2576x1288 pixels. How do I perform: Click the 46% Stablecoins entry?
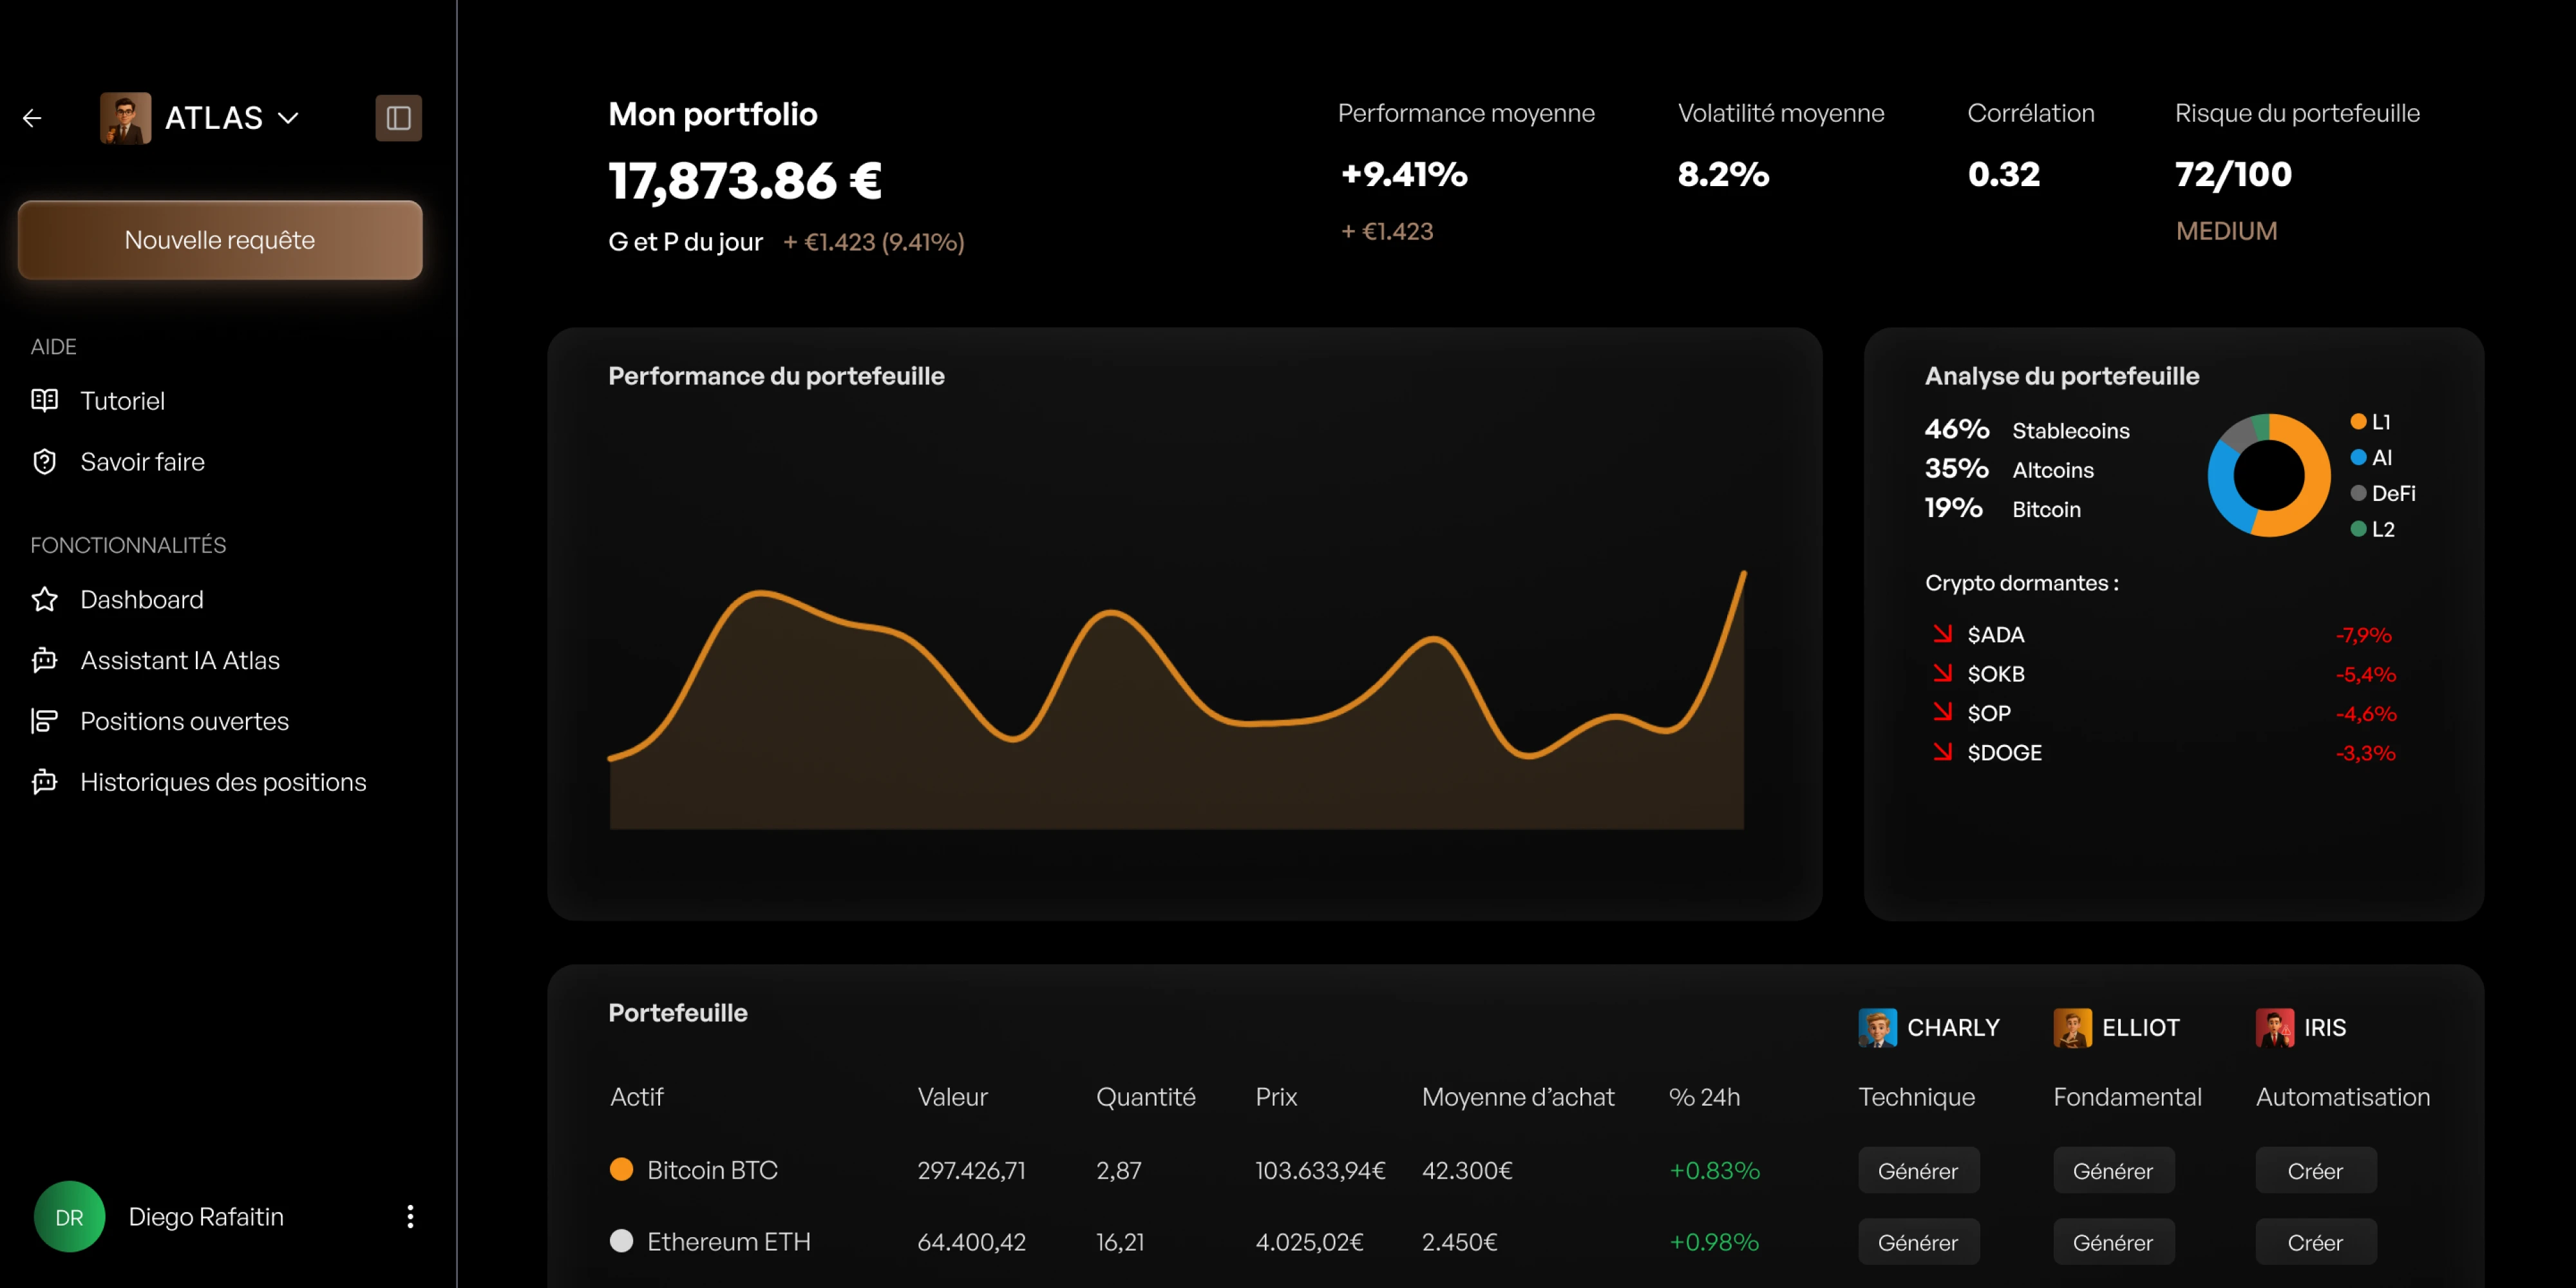[2027, 430]
